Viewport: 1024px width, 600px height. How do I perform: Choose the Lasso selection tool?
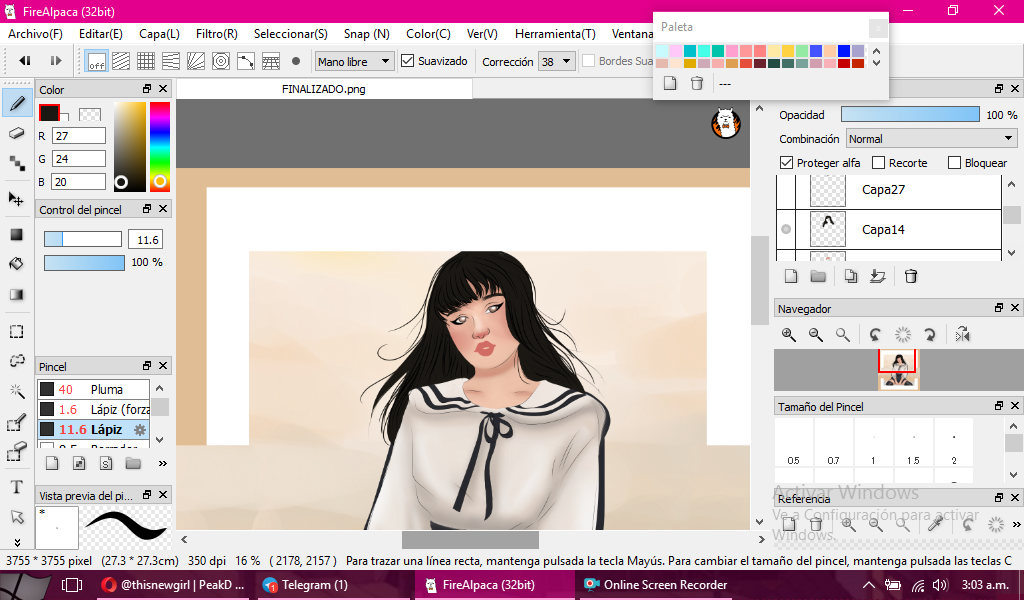pyautogui.click(x=17, y=360)
